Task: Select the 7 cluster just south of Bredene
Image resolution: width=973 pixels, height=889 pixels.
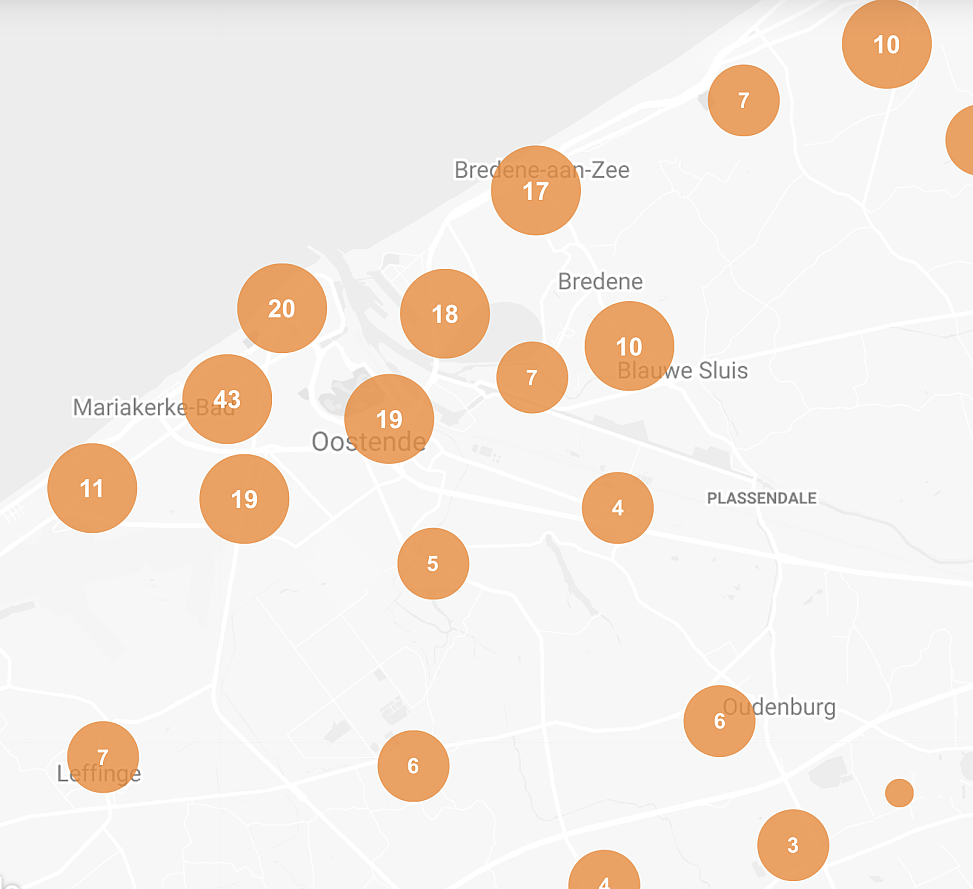Action: point(532,377)
